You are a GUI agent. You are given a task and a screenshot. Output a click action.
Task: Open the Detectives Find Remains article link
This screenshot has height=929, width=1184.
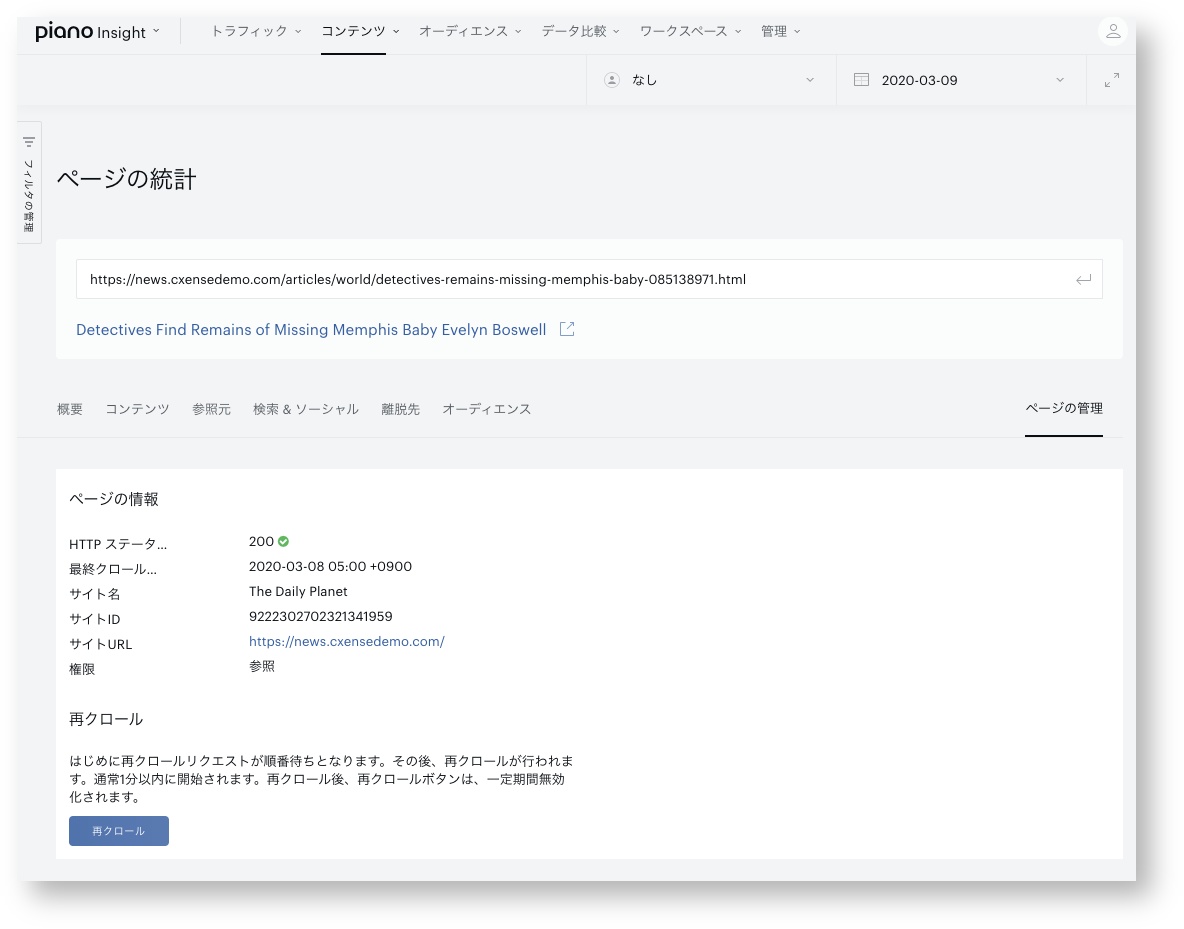pos(311,330)
